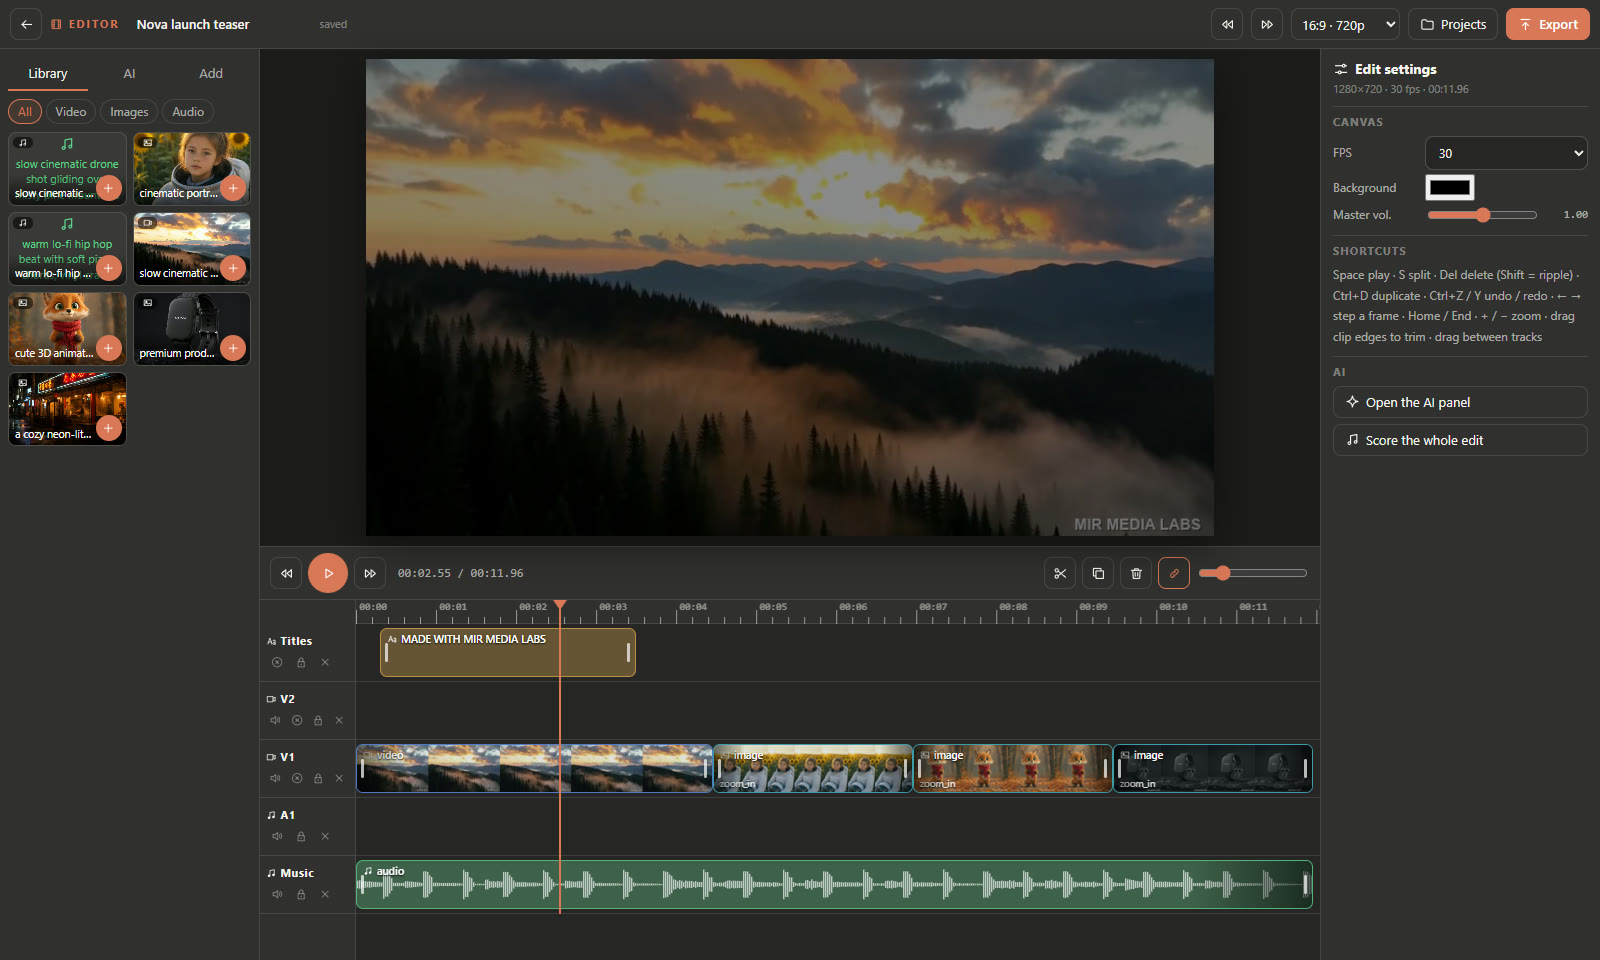The image size is (1600, 960).
Task: Duplicate clip with the copy icon
Action: pos(1098,573)
